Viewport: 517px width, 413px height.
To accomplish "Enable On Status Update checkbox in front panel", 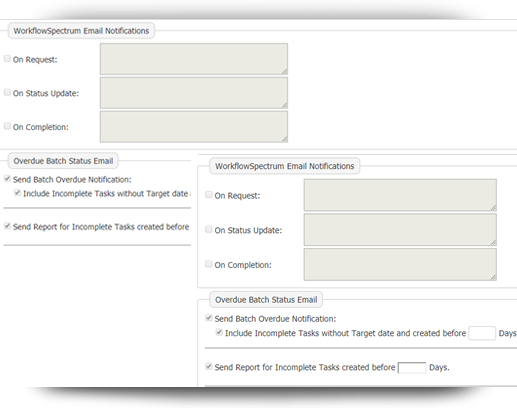I will click(209, 229).
